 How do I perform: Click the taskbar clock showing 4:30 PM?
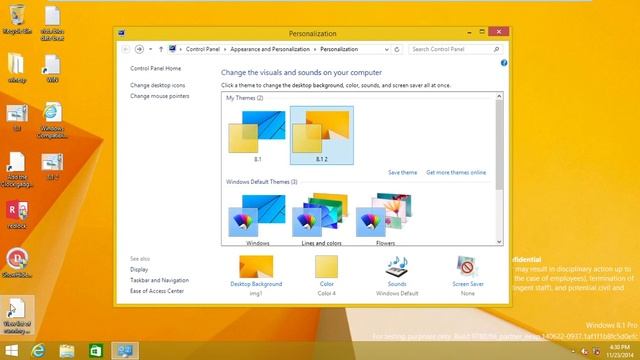coord(620,351)
